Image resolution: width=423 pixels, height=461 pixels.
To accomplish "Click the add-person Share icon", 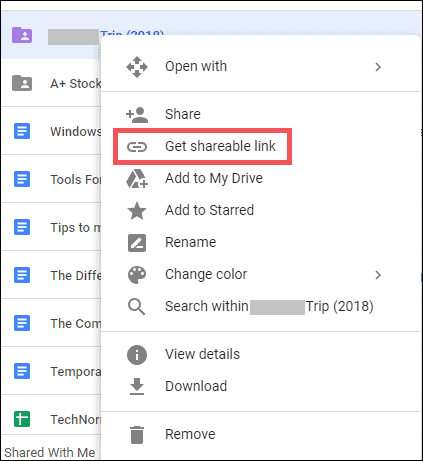I will click(x=137, y=115).
